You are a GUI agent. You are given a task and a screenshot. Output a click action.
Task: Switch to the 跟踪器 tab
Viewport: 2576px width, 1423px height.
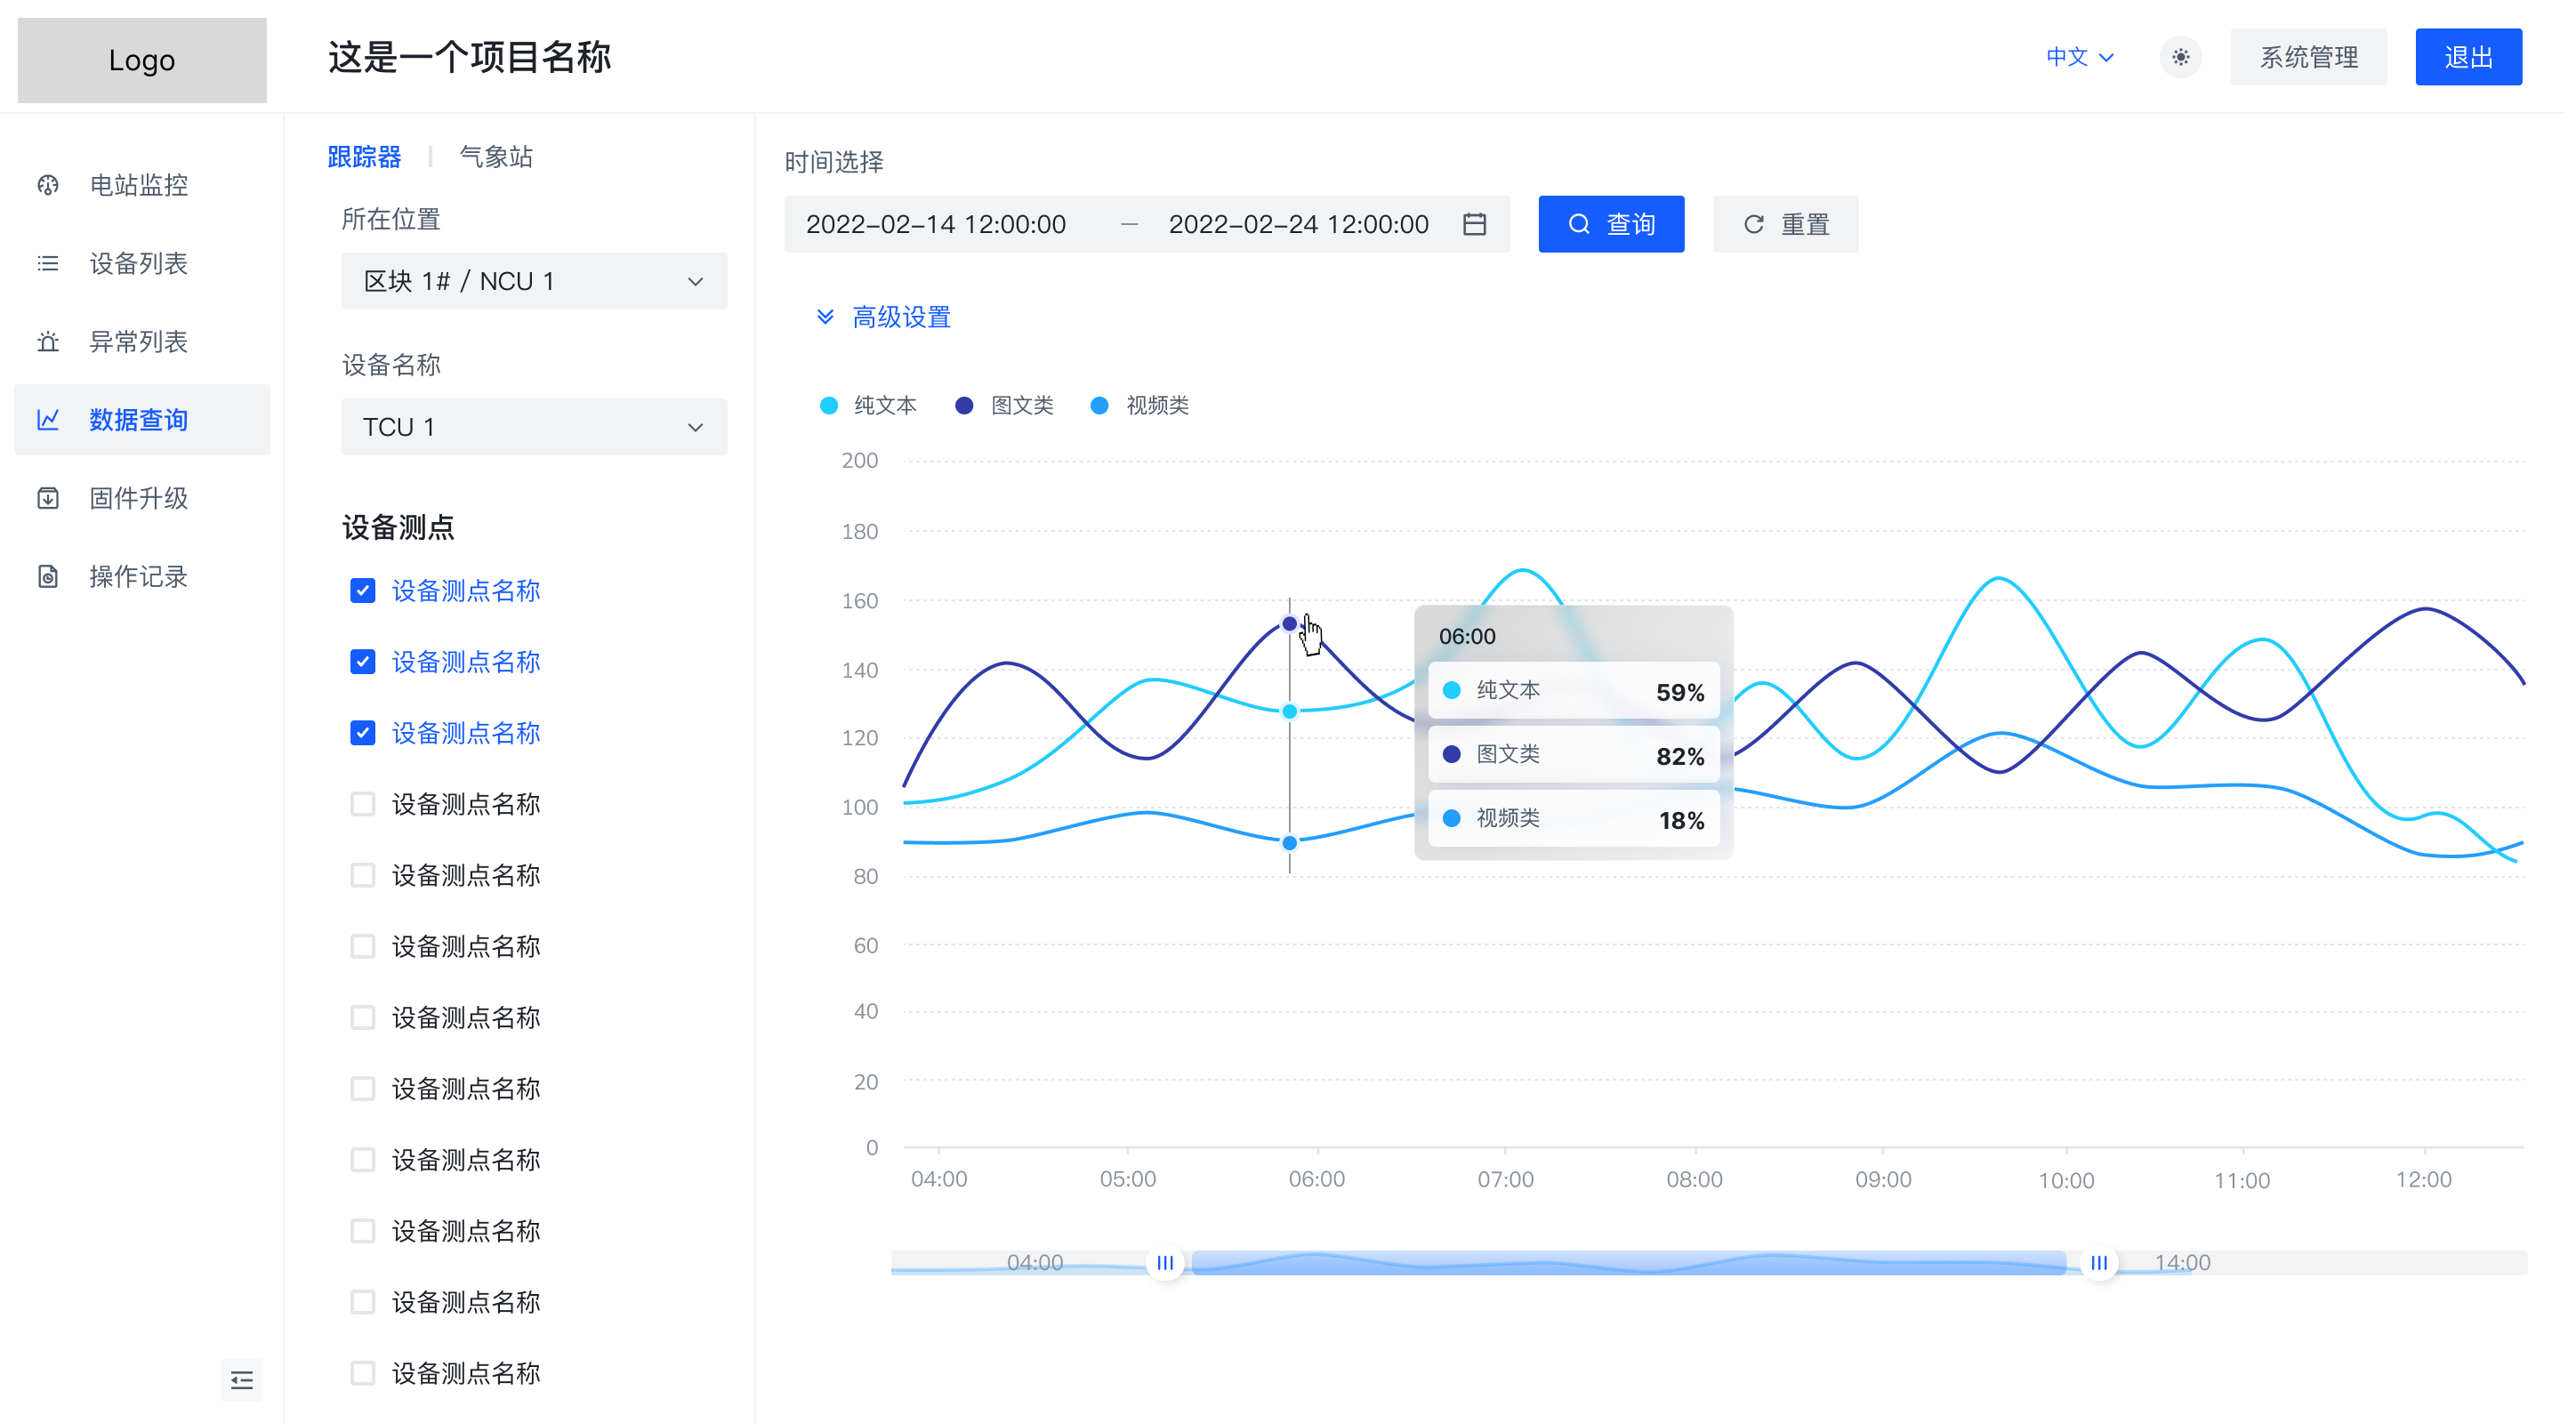click(364, 157)
